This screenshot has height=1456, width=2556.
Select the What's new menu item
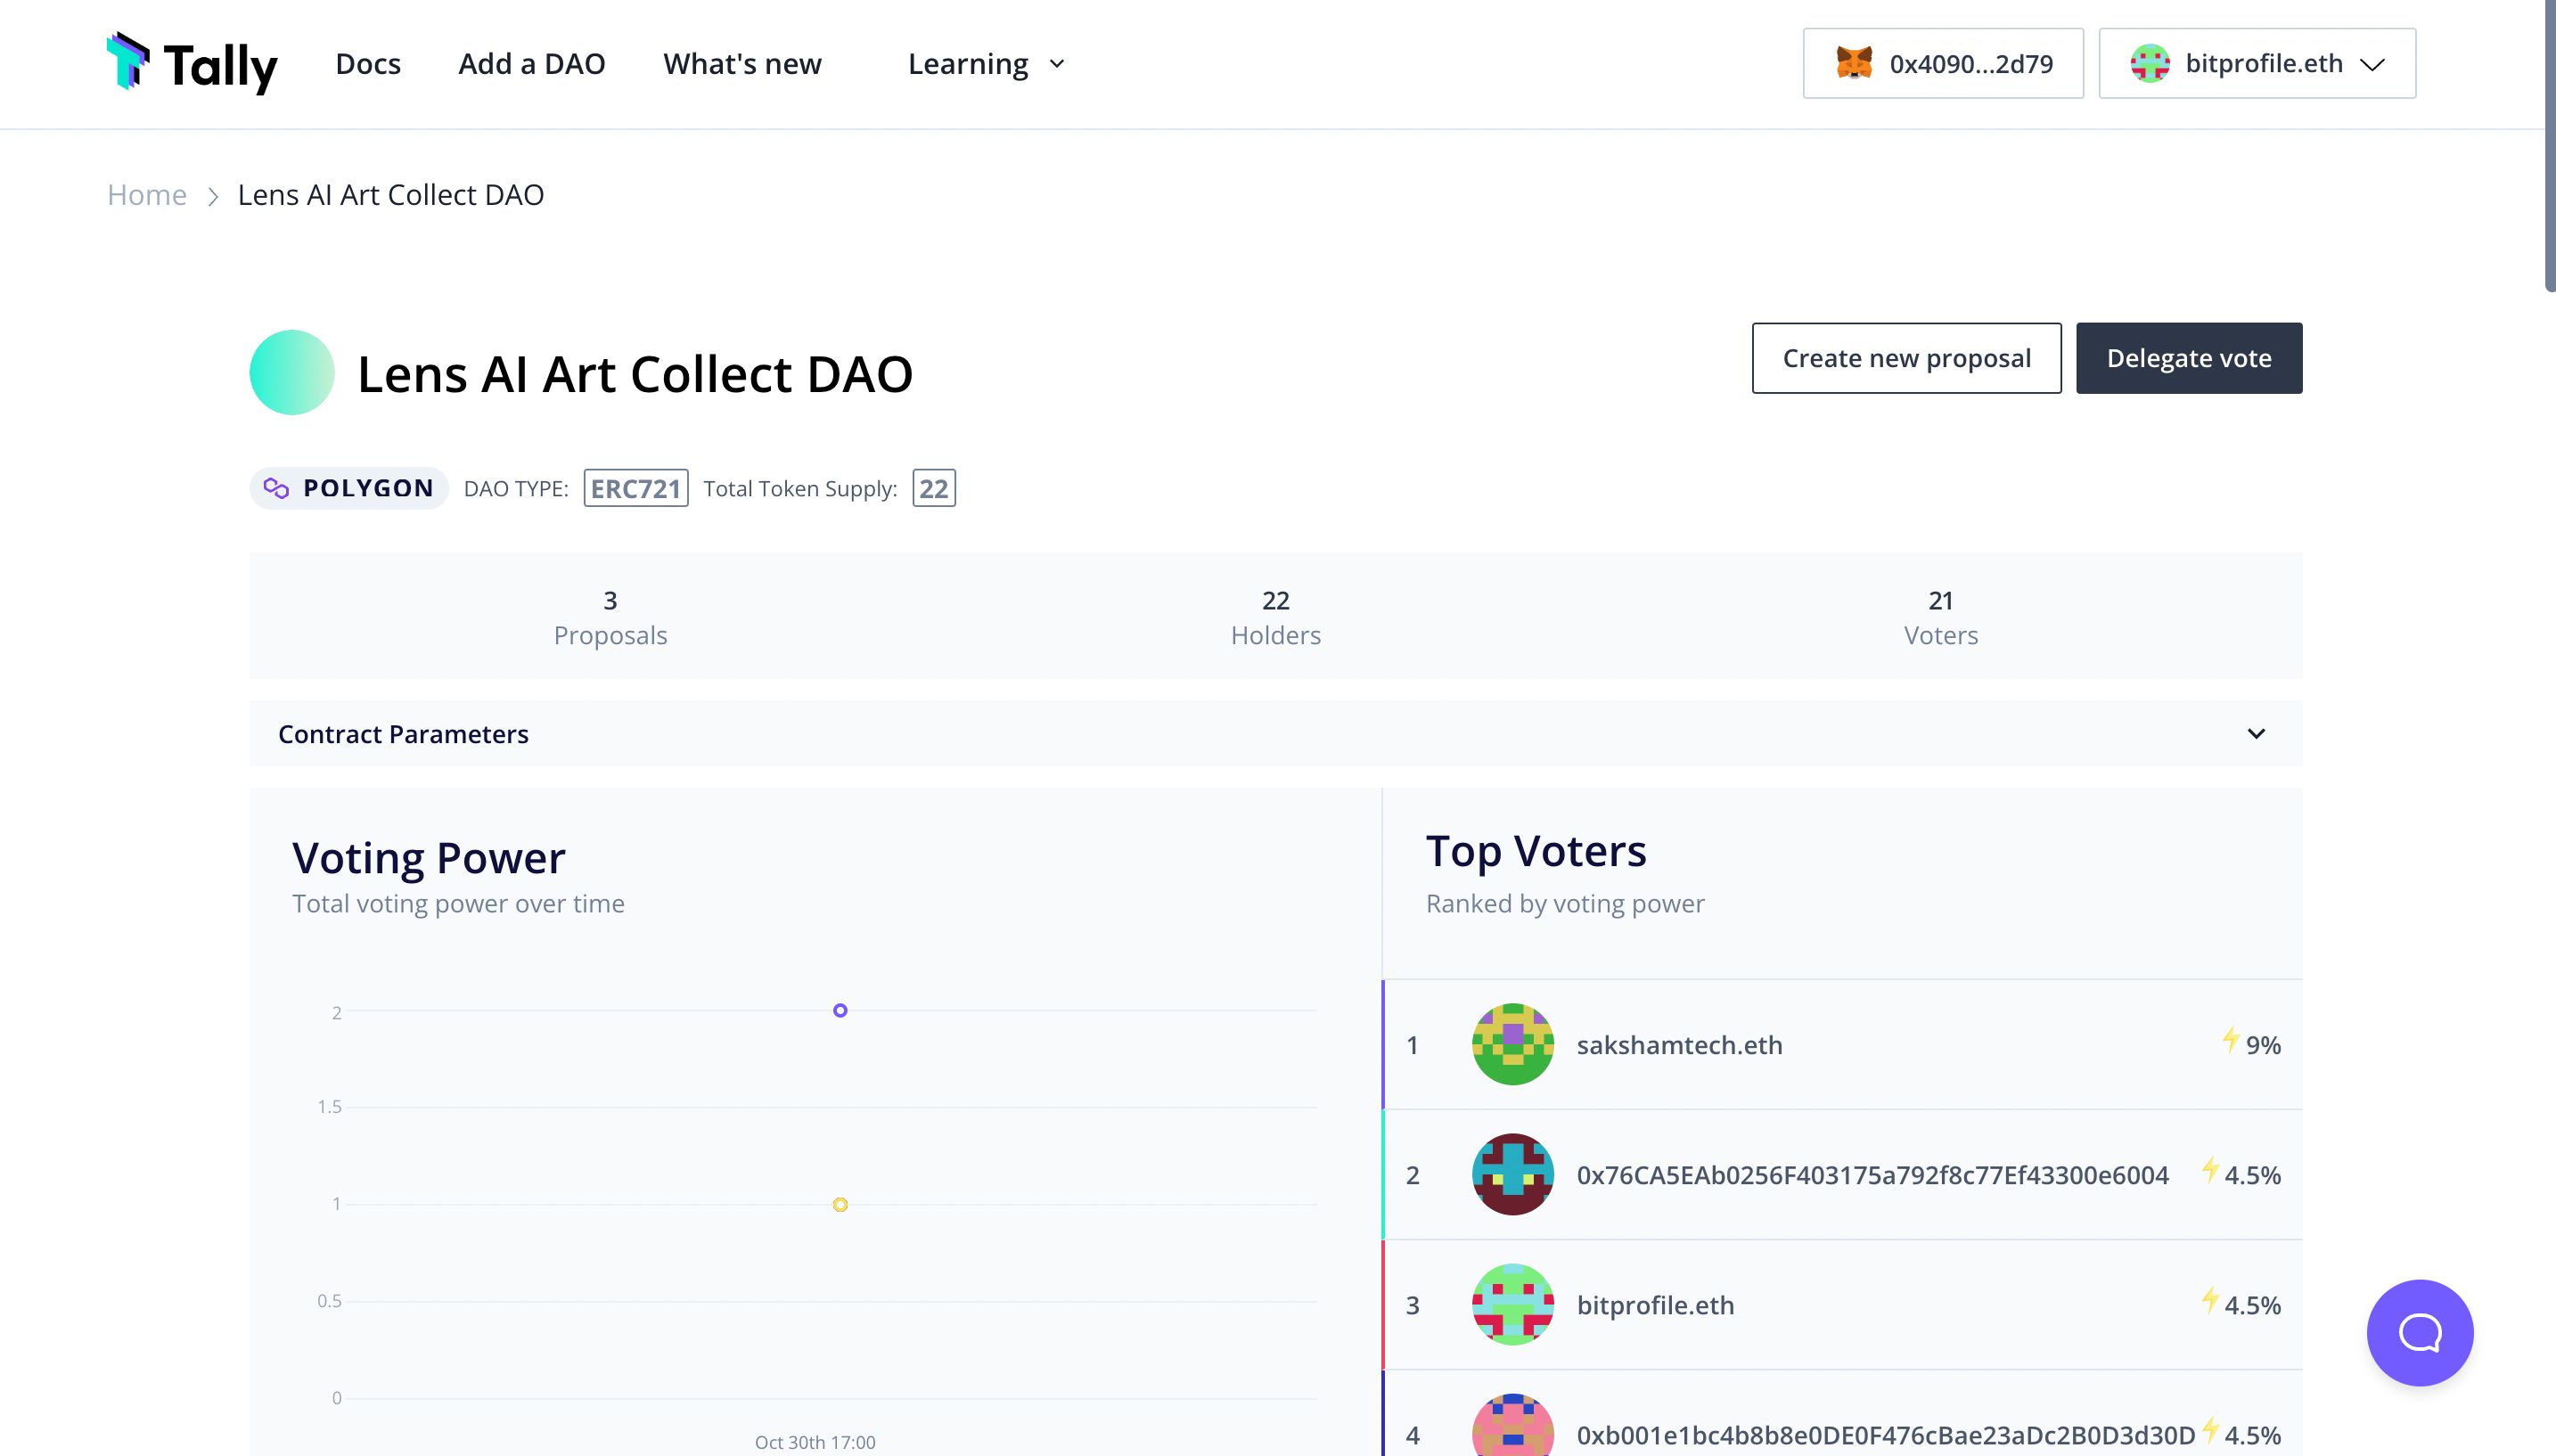tap(742, 63)
